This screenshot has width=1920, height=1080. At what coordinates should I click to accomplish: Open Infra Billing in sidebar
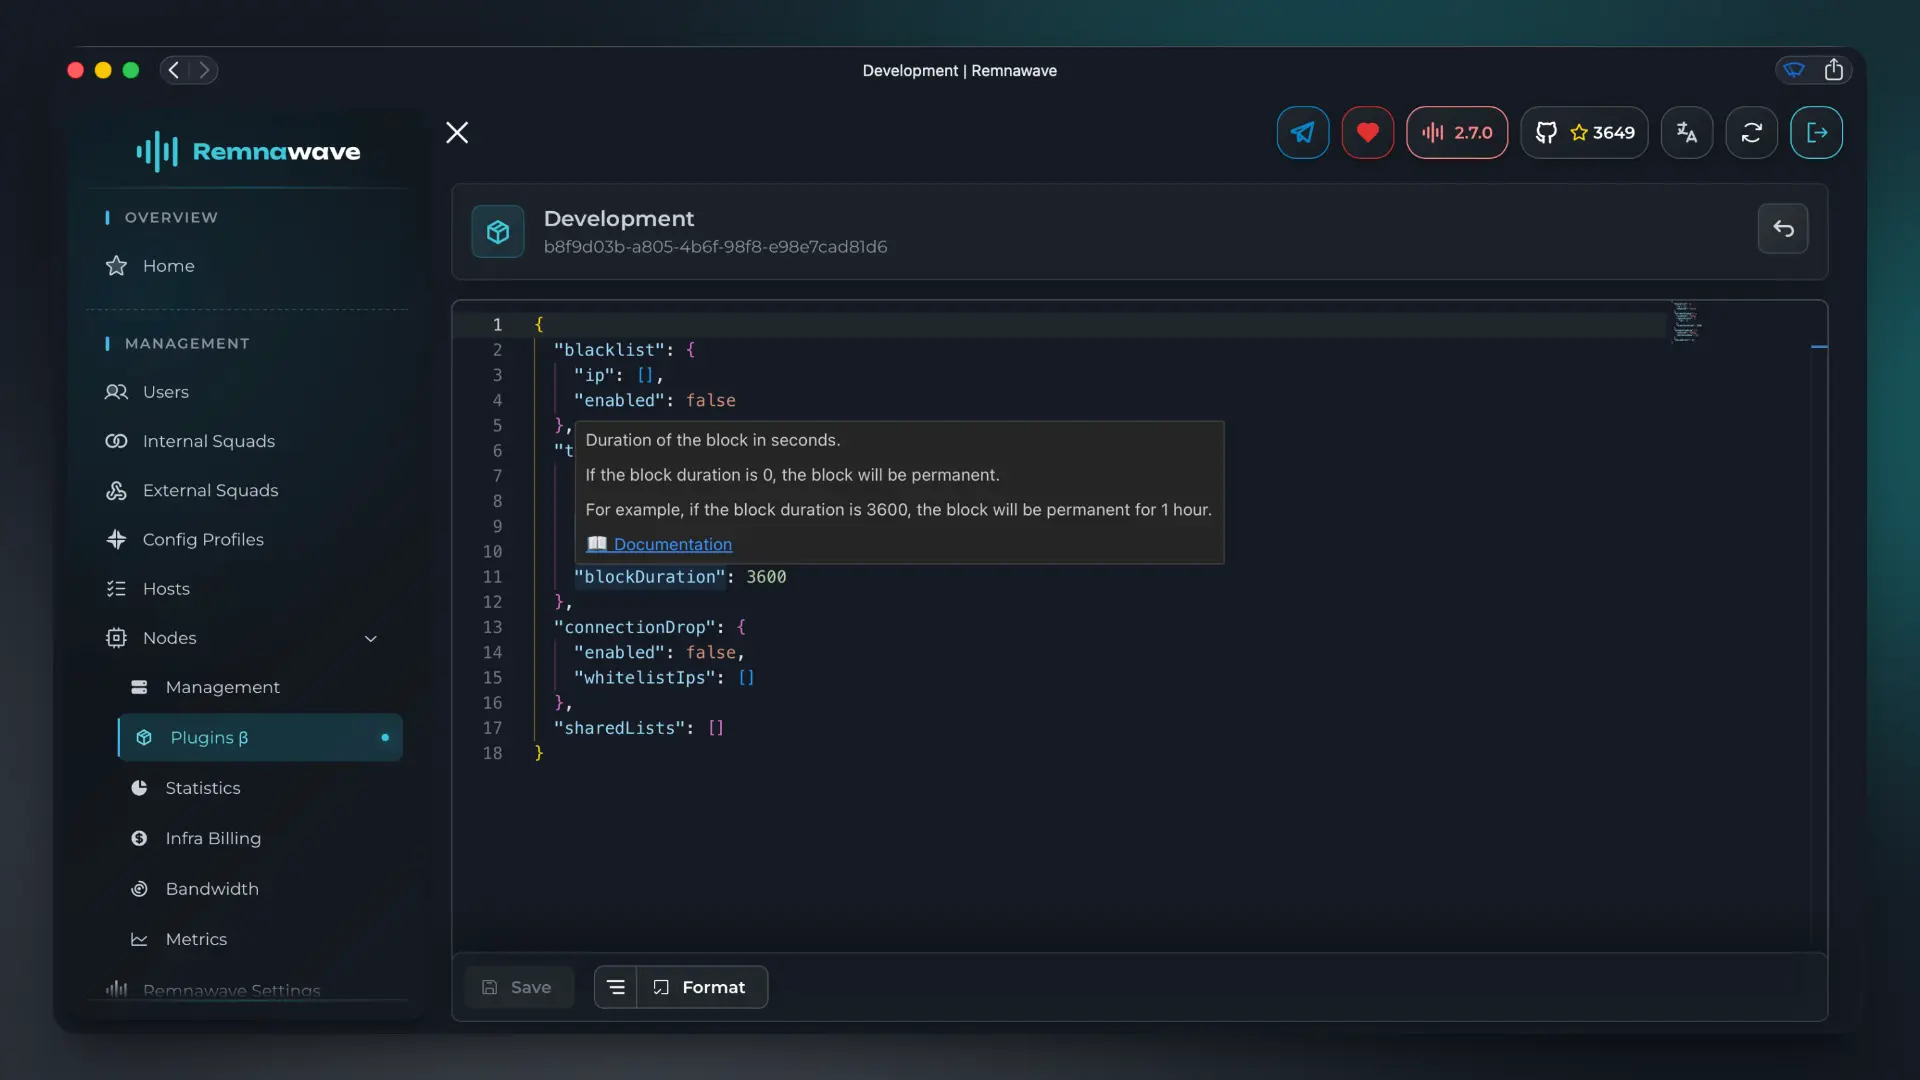[x=213, y=838]
